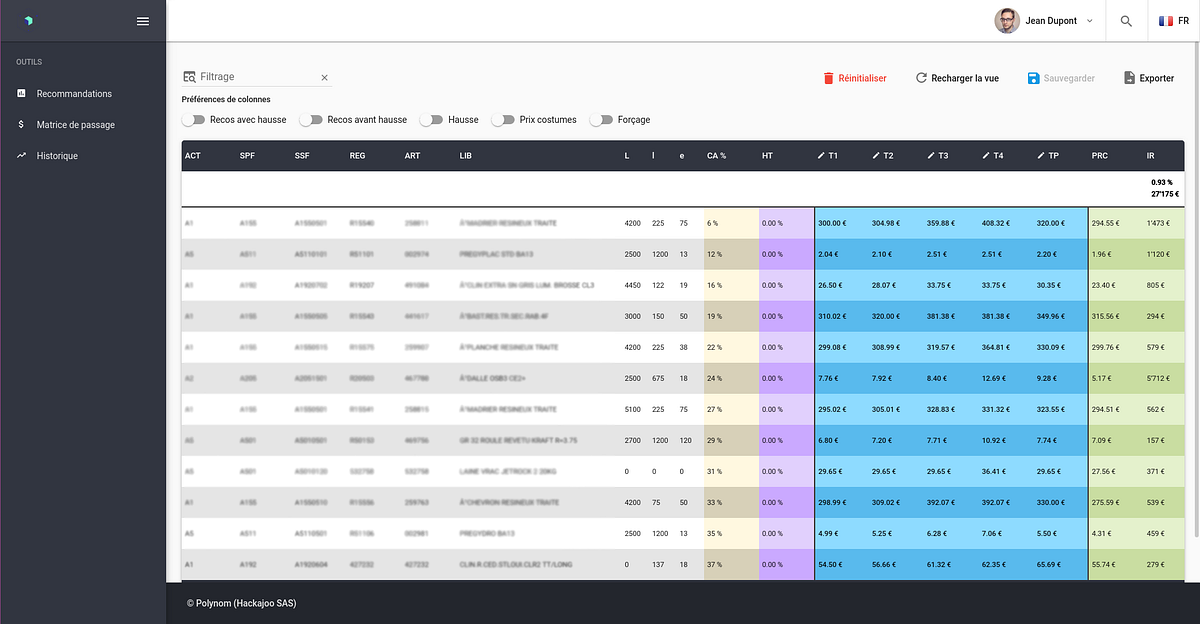Click the Sauvegarder button
The width and height of the screenshot is (1200, 624).
[1061, 78]
